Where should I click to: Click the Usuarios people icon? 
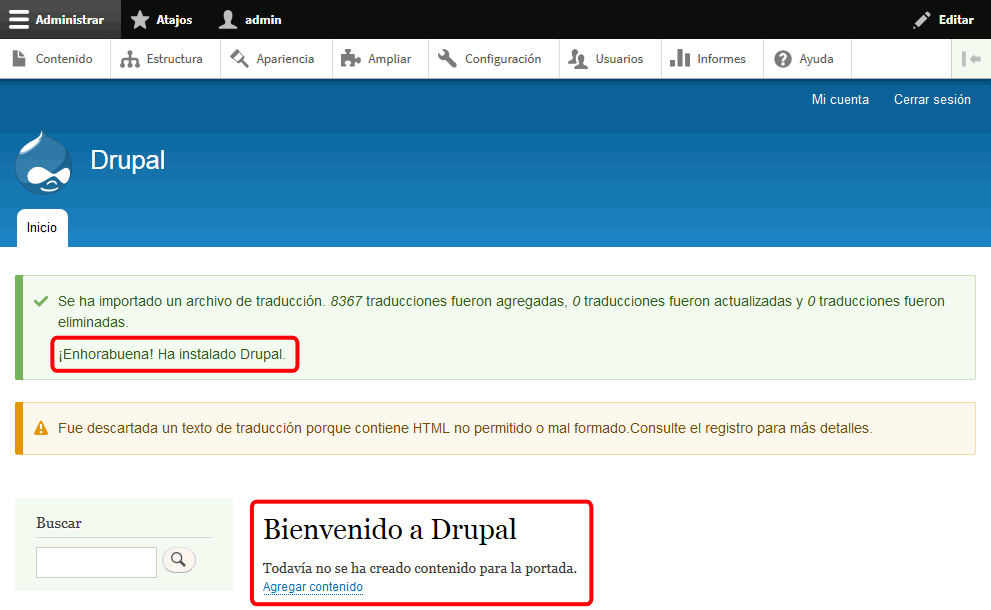pyautogui.click(x=578, y=59)
